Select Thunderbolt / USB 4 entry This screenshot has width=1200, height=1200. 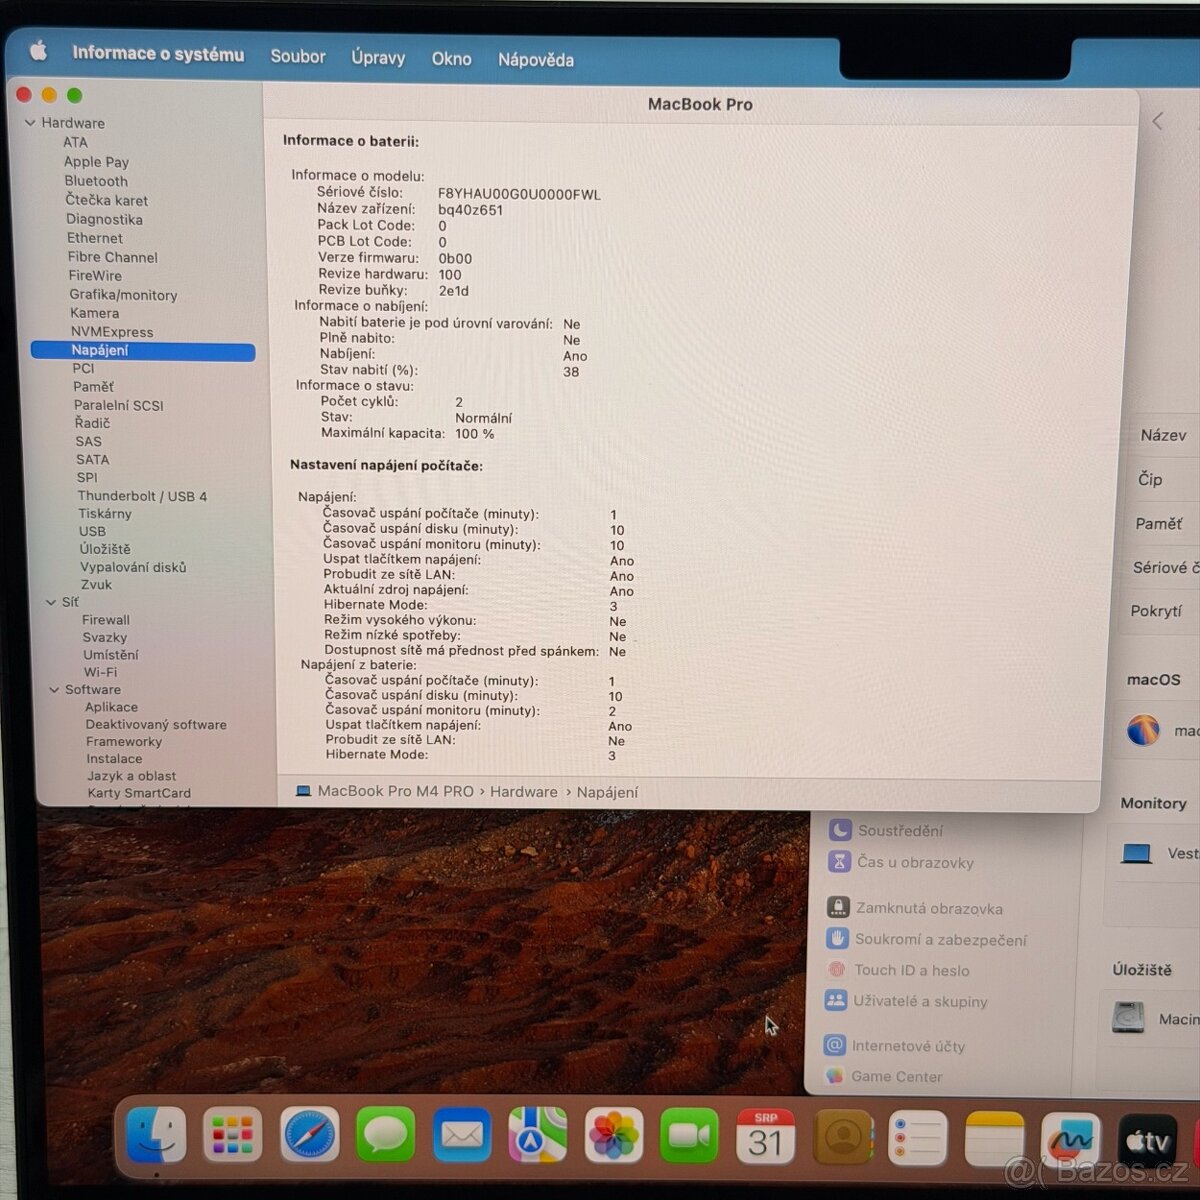tap(142, 496)
